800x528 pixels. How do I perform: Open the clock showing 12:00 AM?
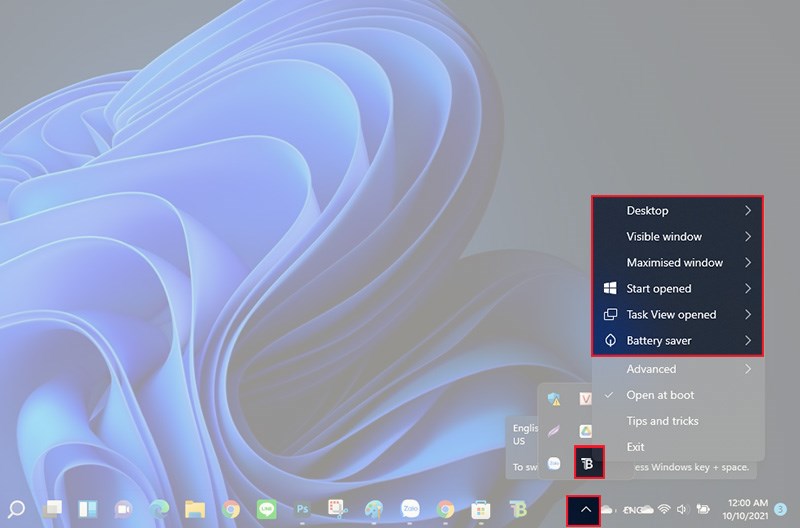click(745, 509)
